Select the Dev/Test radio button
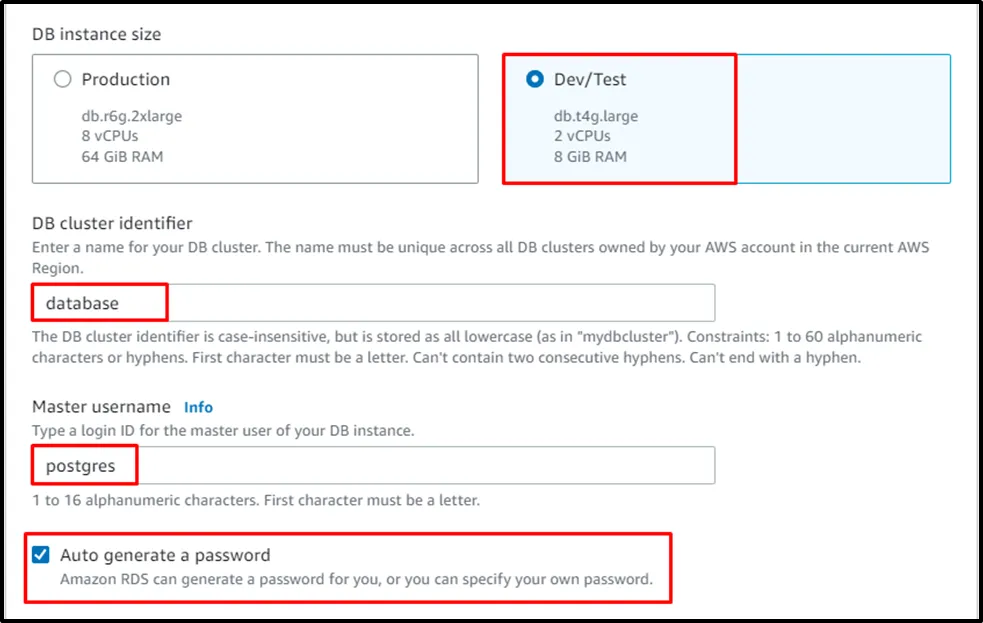983x623 pixels. (535, 80)
